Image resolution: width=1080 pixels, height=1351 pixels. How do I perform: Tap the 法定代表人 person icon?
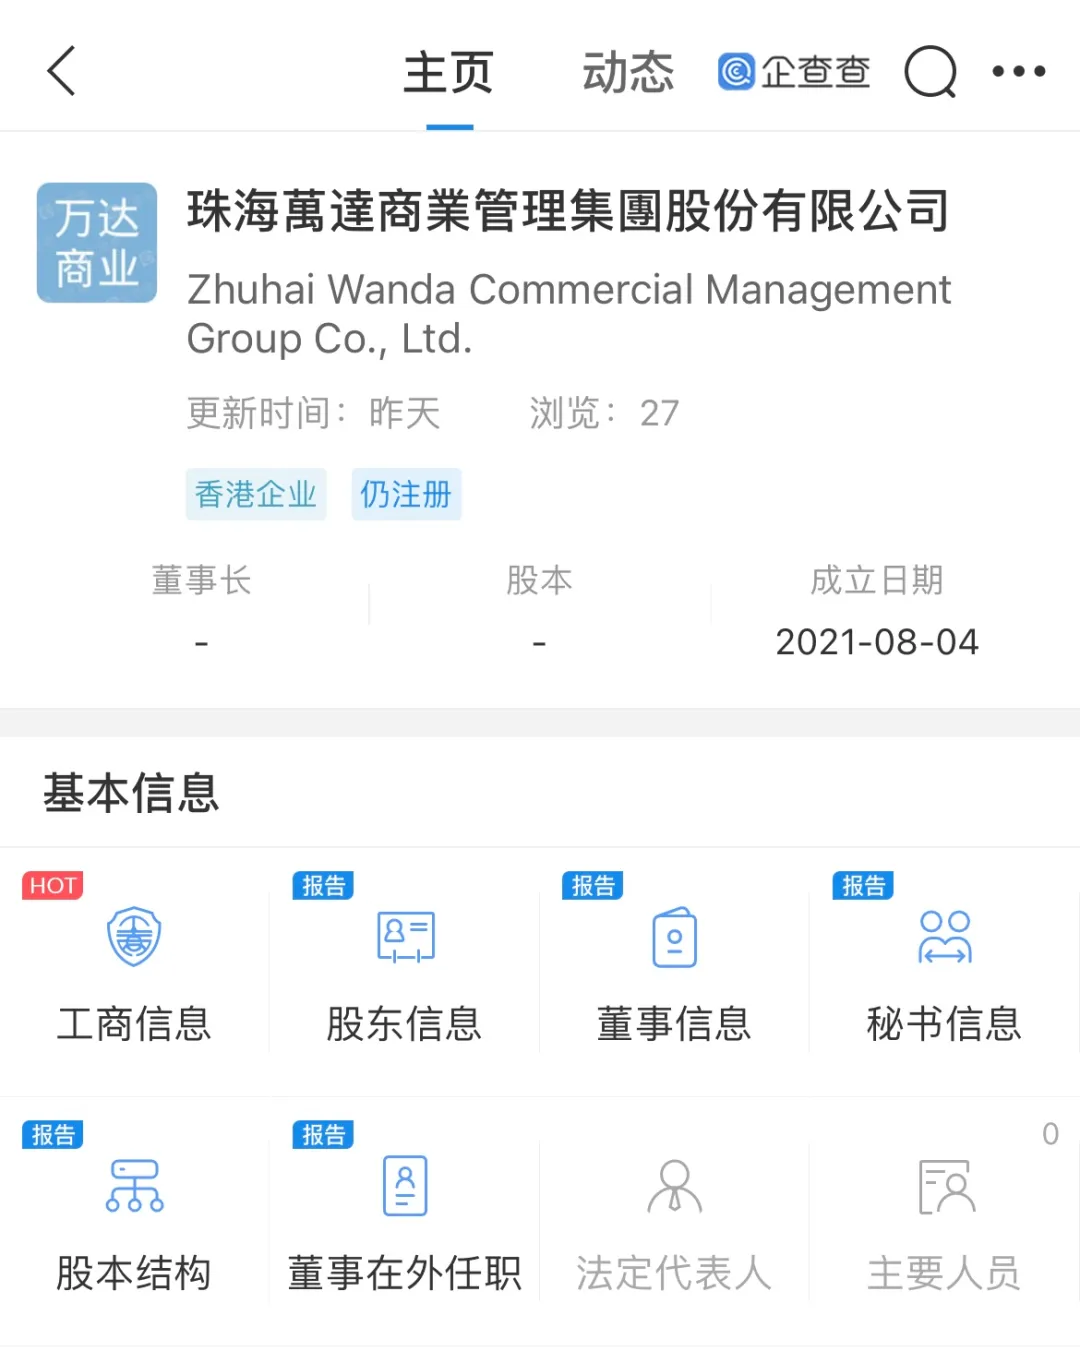coord(675,1186)
